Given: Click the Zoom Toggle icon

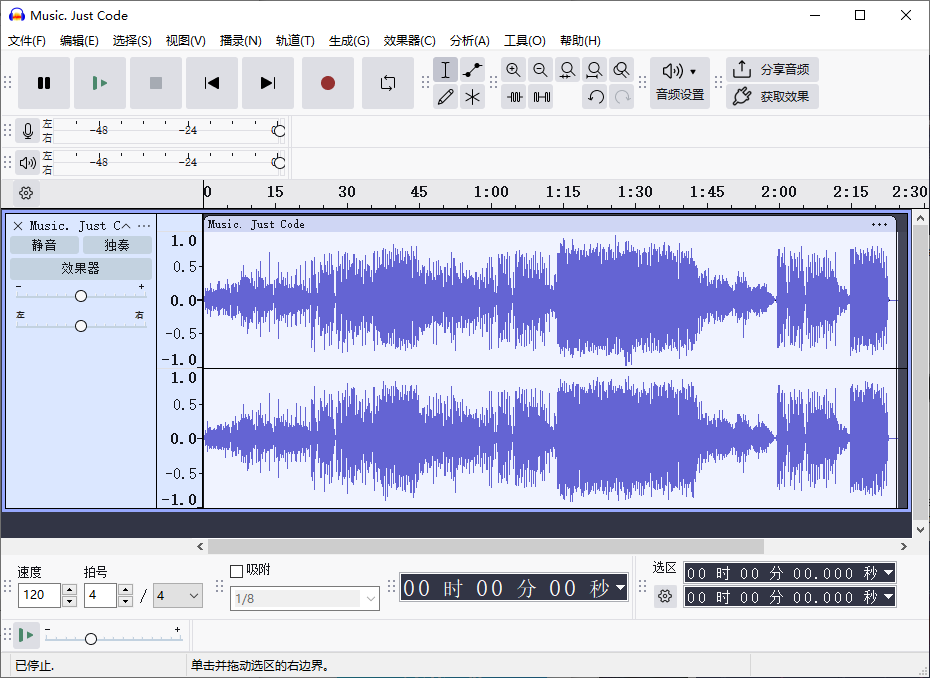Looking at the screenshot, I should coord(622,70).
